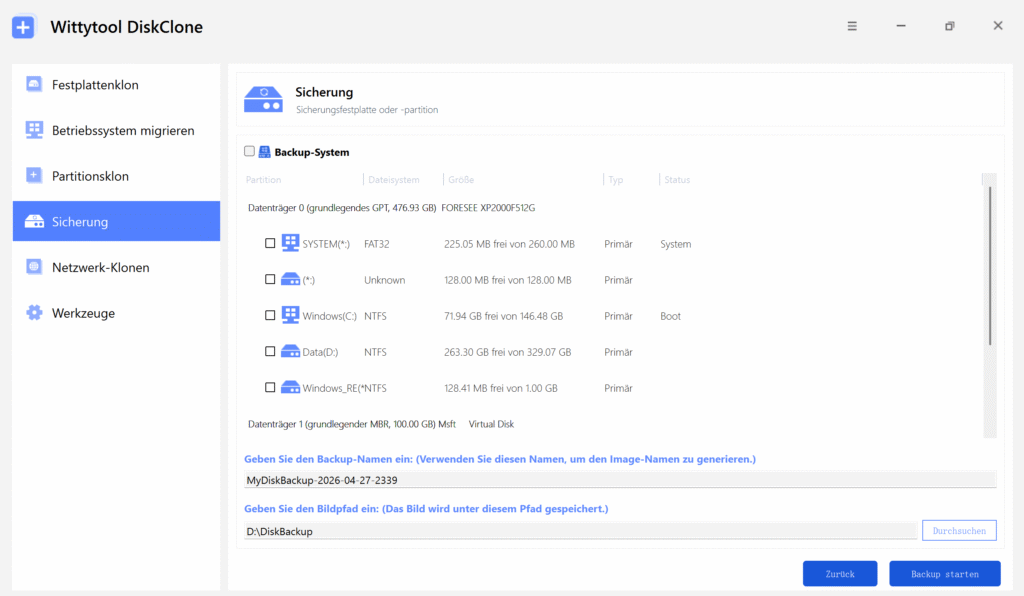Image resolution: width=1024 pixels, height=596 pixels.
Task: Click the Festplattenklon sidebar icon
Action: [x=34, y=84]
